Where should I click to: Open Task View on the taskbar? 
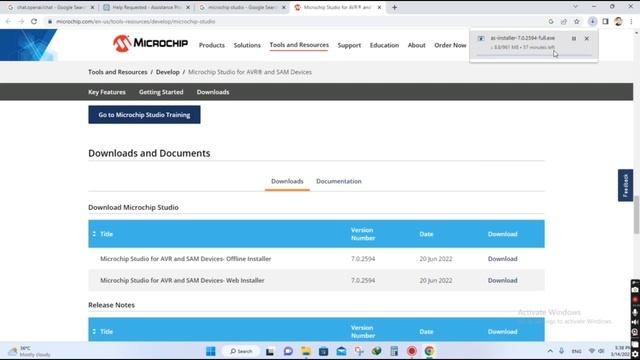click(x=270, y=351)
